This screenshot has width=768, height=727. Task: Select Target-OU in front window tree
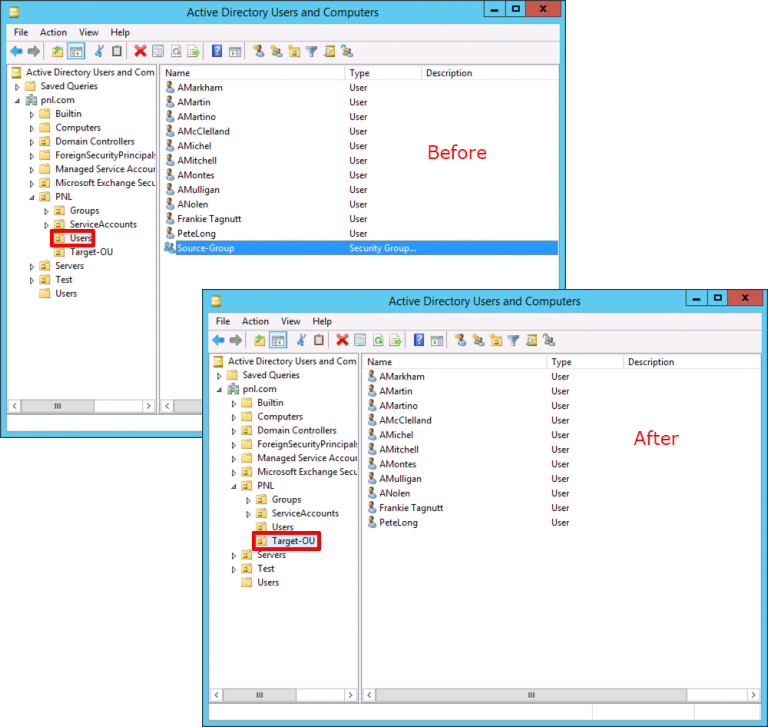(x=293, y=541)
